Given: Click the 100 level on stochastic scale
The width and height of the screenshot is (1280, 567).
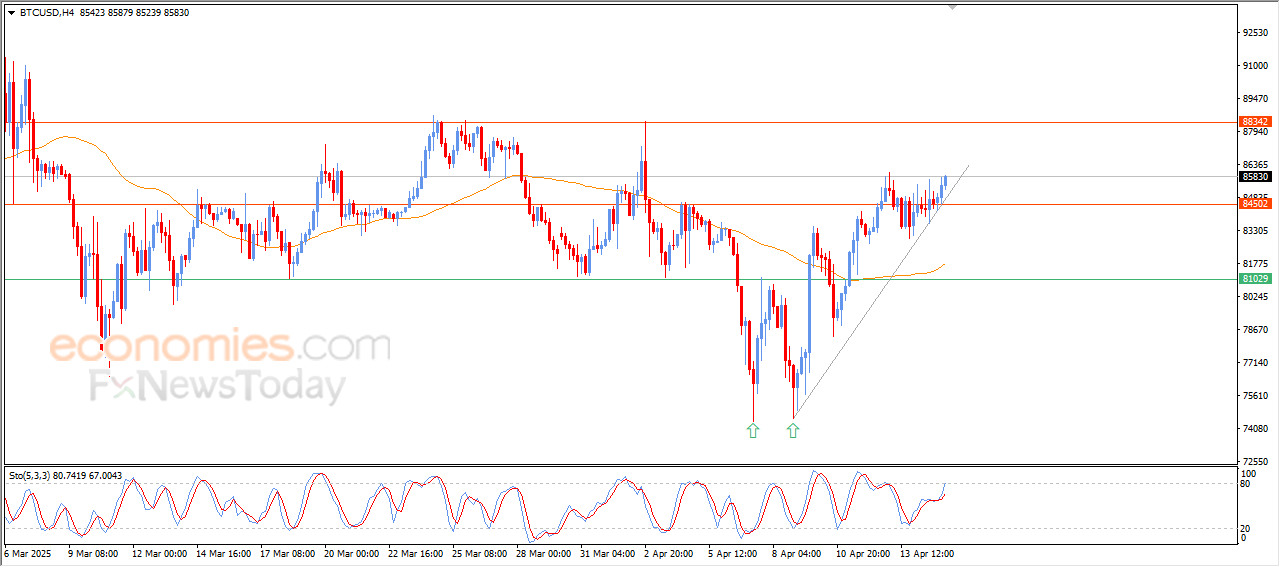Looking at the screenshot, I should 1248,473.
